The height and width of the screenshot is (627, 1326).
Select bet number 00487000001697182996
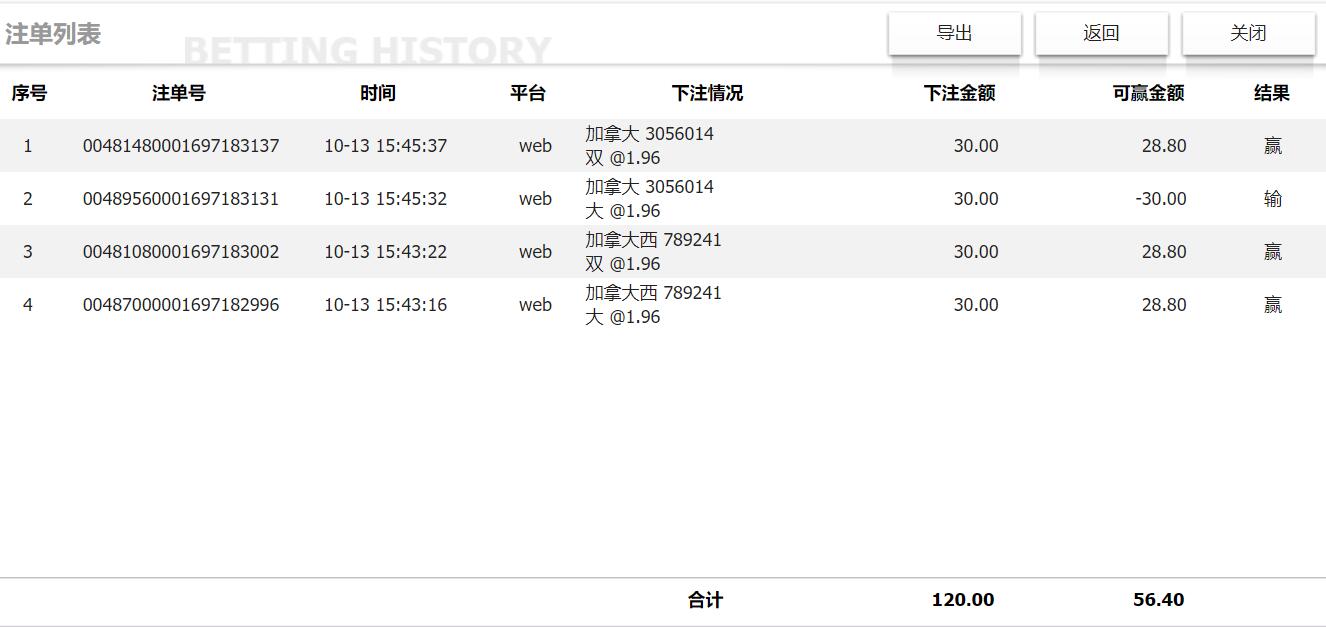pyautogui.click(x=181, y=305)
